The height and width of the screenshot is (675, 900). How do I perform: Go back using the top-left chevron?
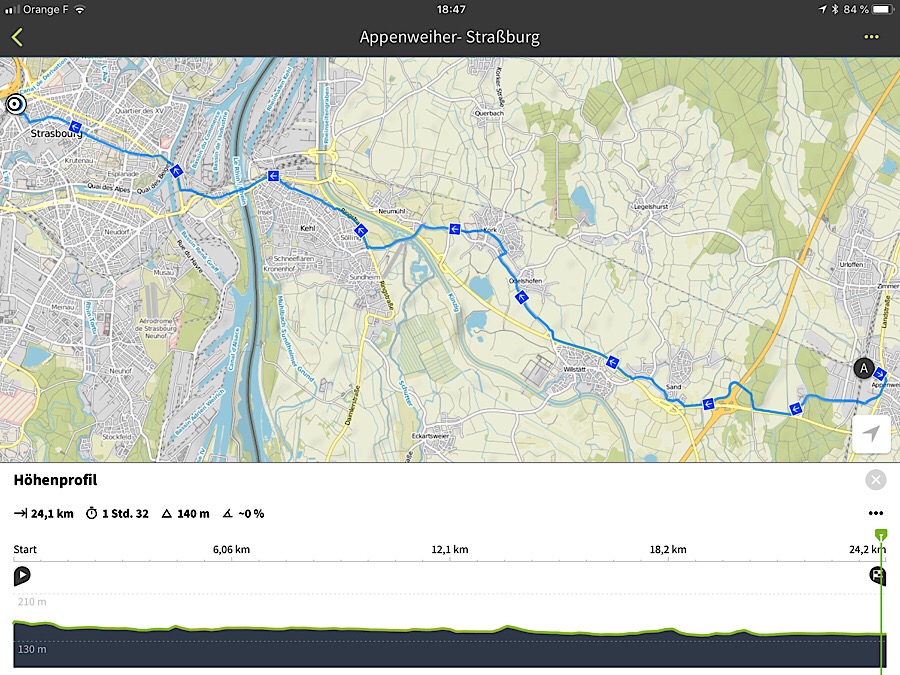pos(17,37)
